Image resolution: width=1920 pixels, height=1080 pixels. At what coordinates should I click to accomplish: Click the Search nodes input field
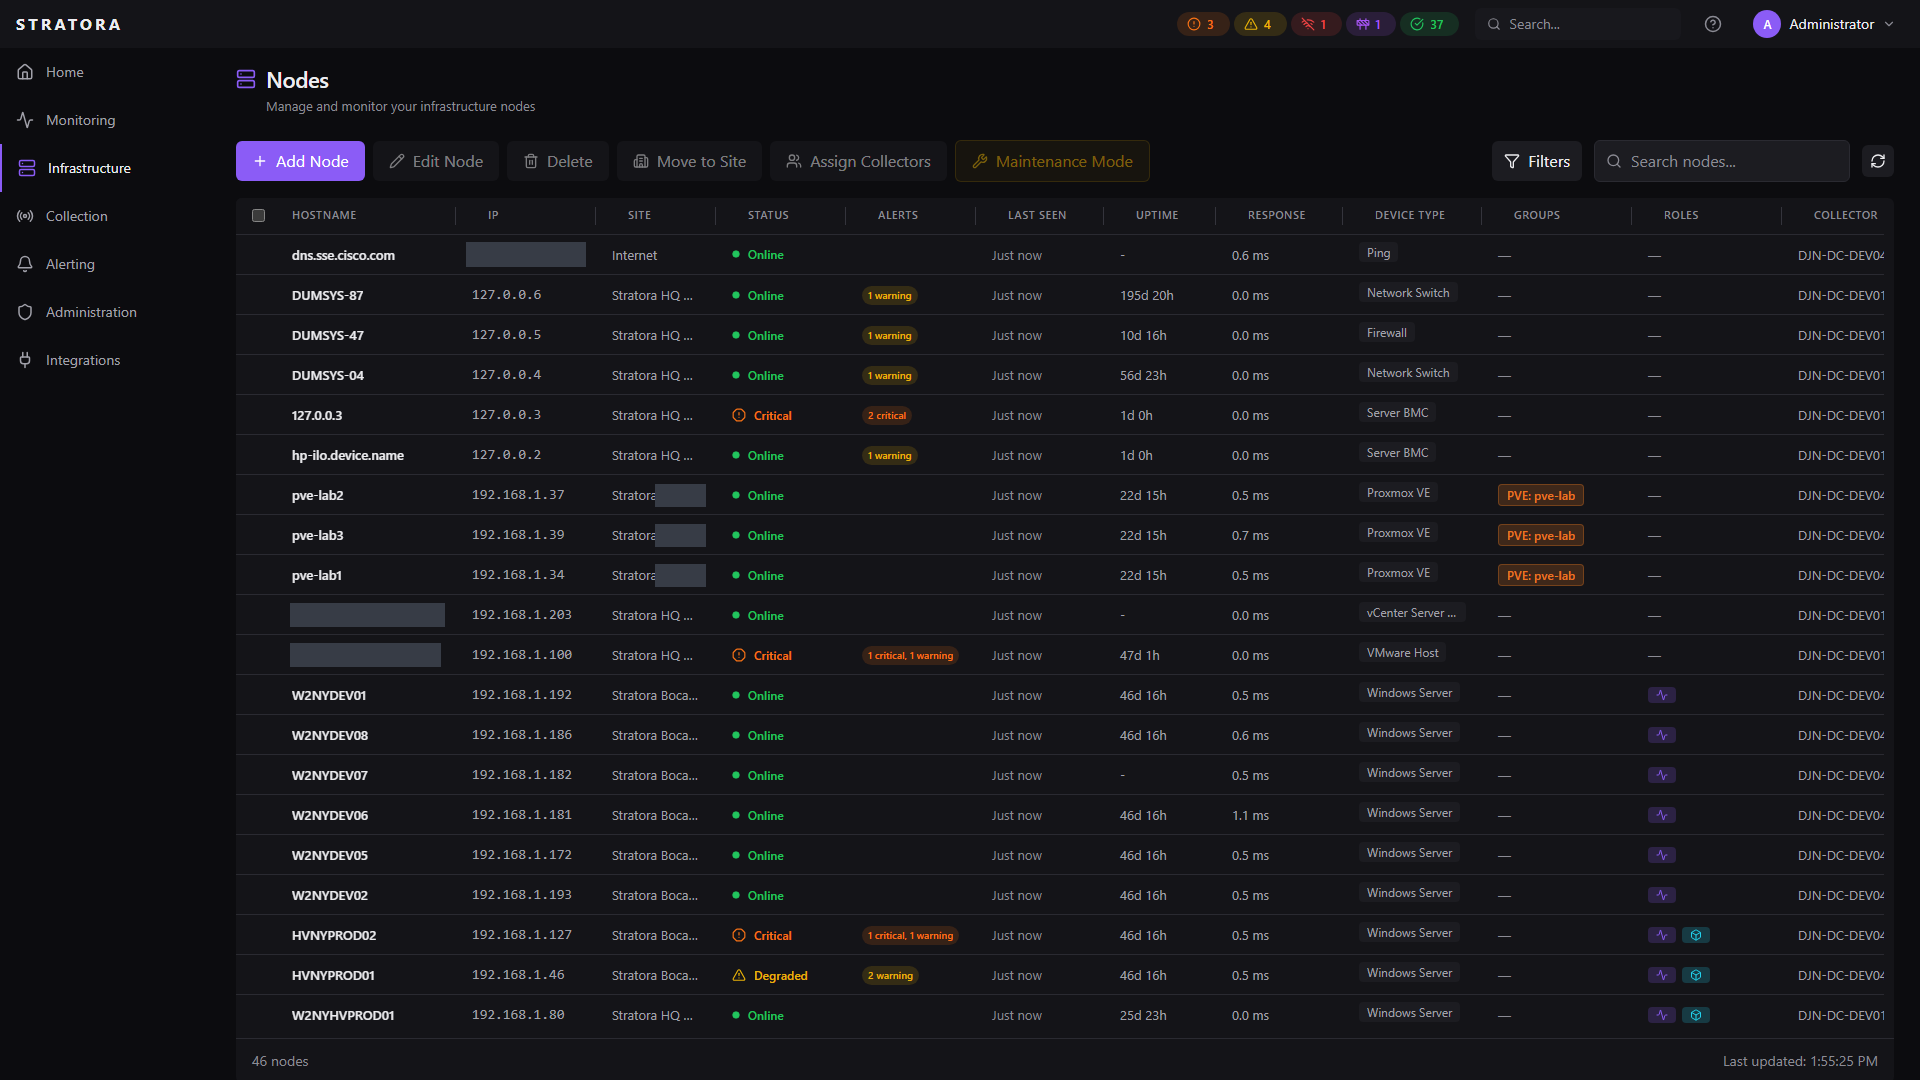click(1722, 161)
